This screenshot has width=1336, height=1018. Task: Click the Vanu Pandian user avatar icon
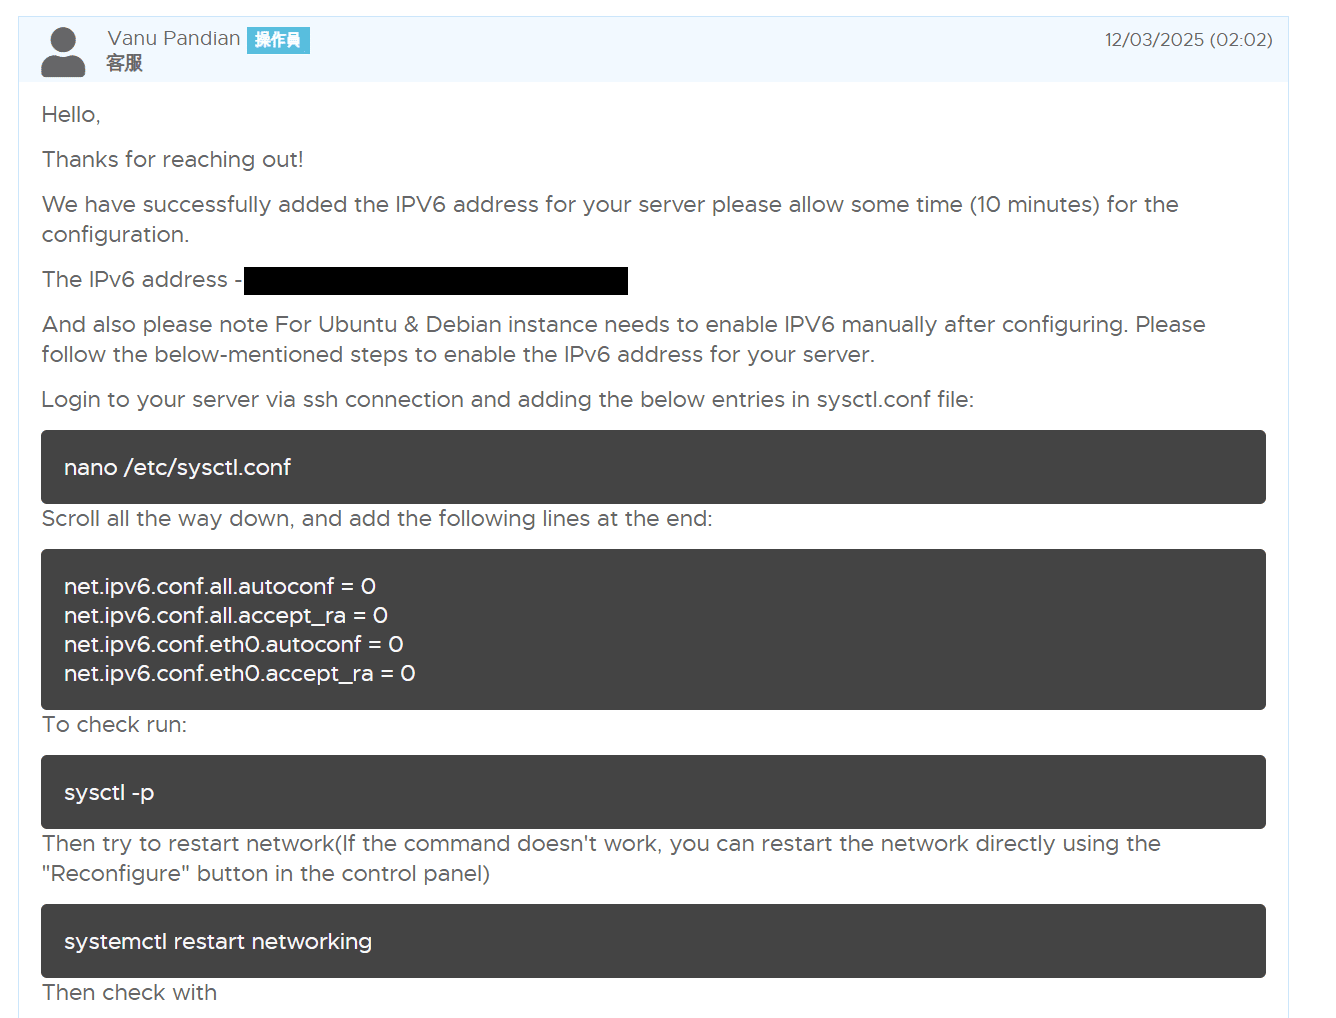(63, 52)
